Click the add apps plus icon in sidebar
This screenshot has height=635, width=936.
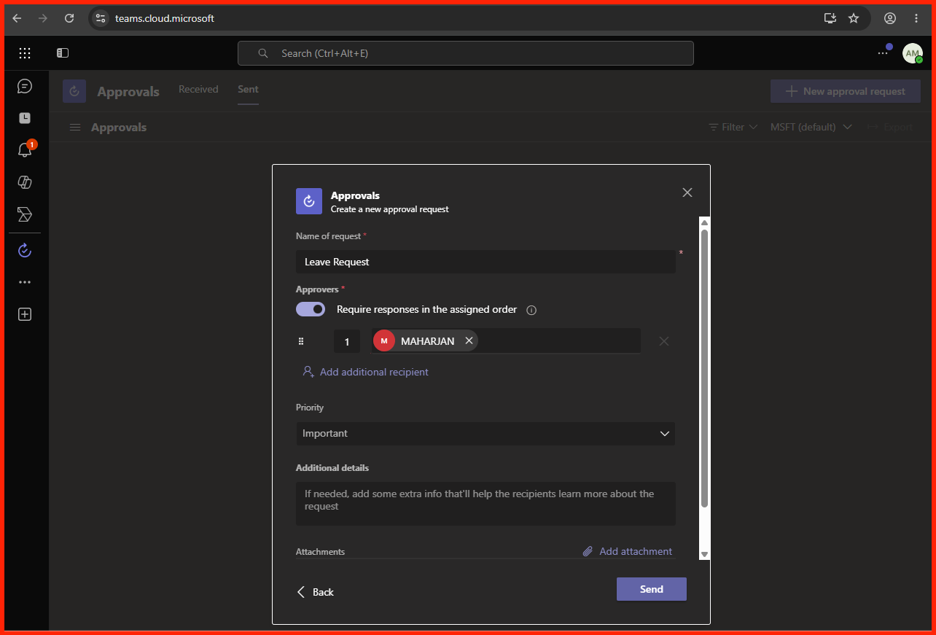(24, 315)
